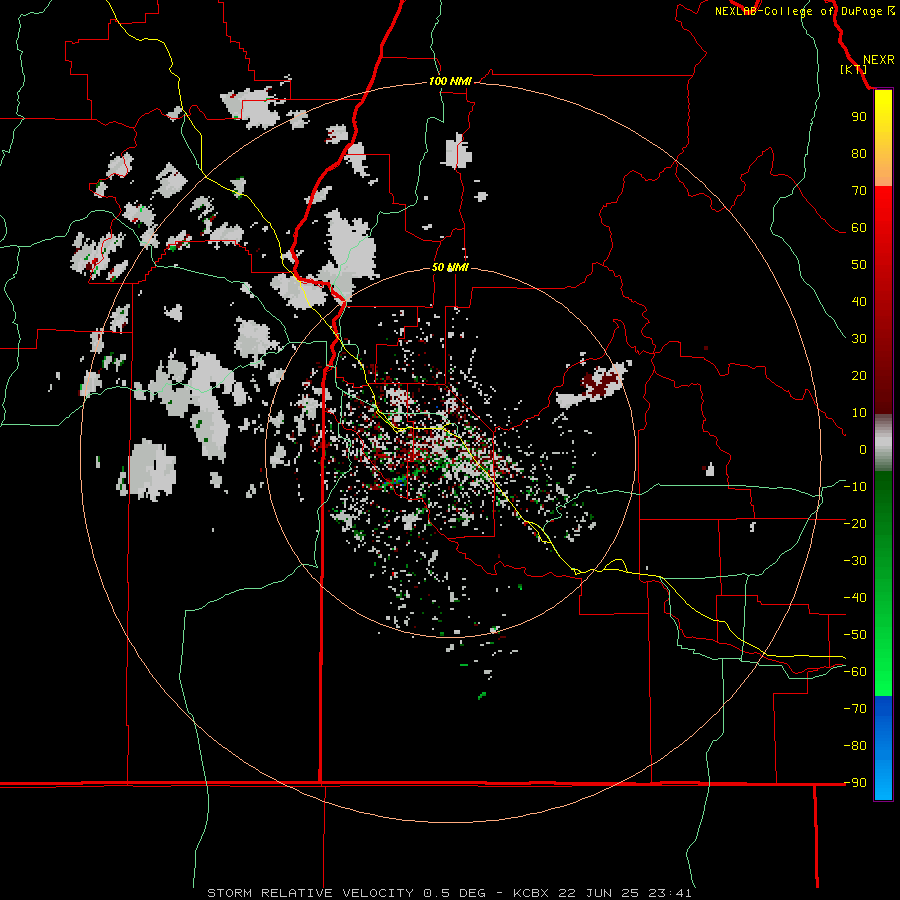
Task: Click the 20 value on the velocity scale
Action: pyautogui.click(x=859, y=375)
